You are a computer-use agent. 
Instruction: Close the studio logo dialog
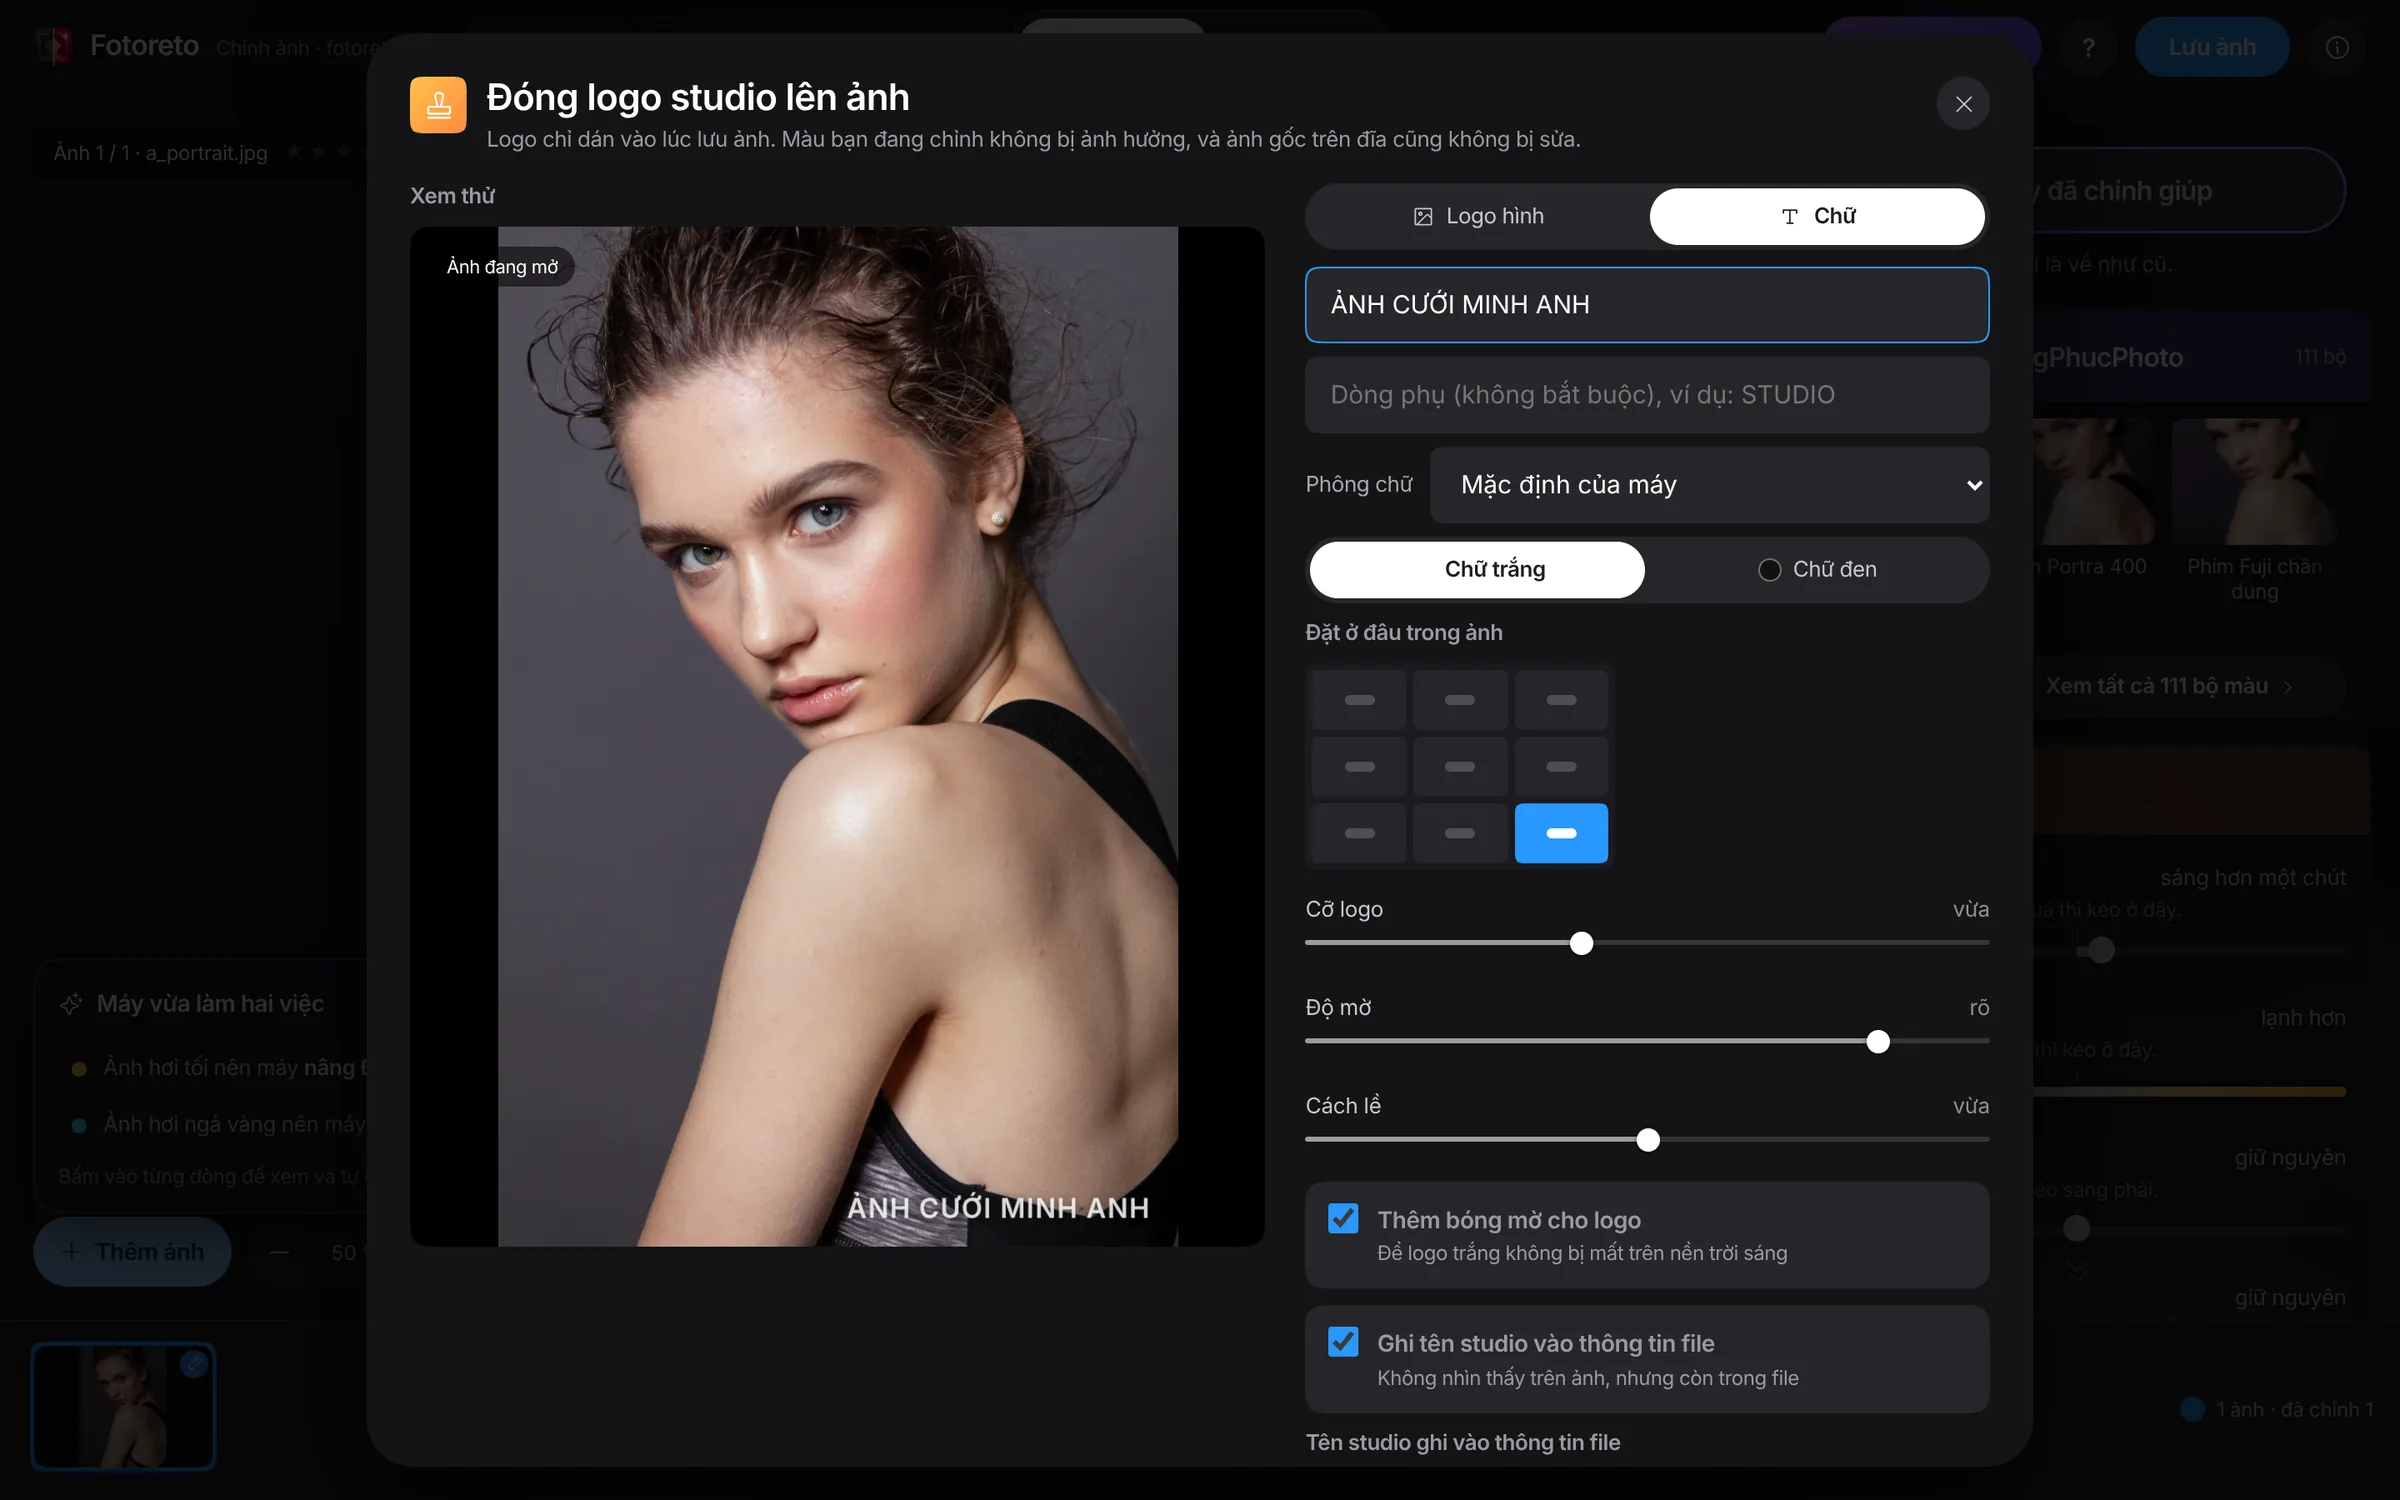pos(1963,104)
